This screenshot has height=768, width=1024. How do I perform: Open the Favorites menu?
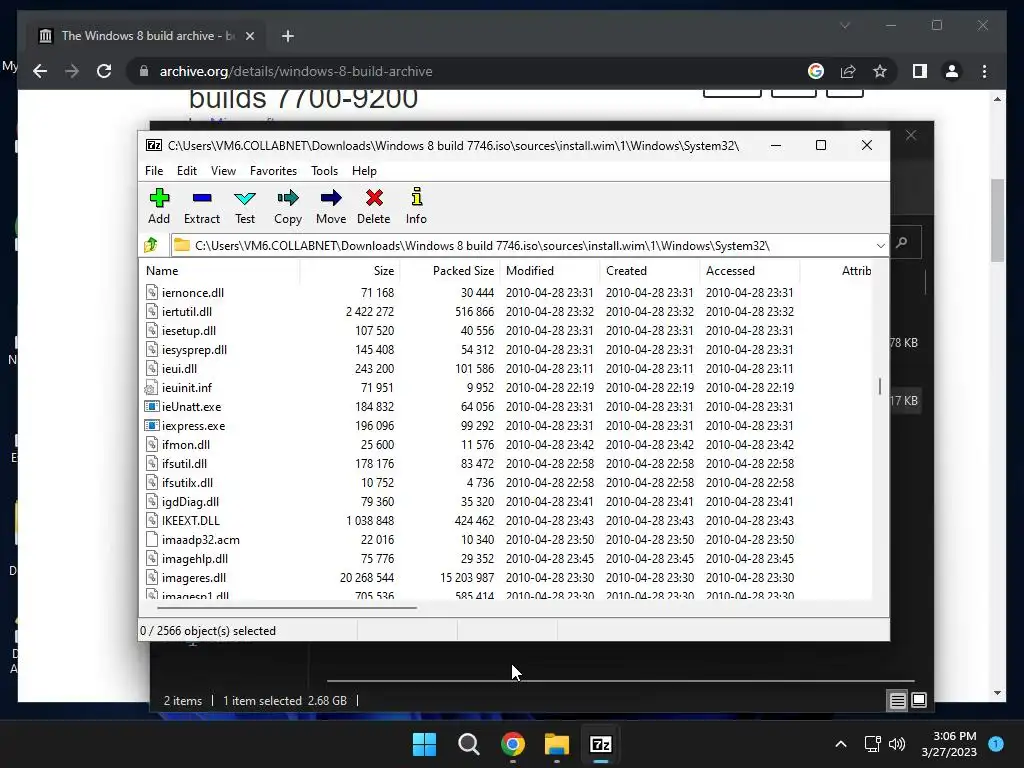click(273, 170)
